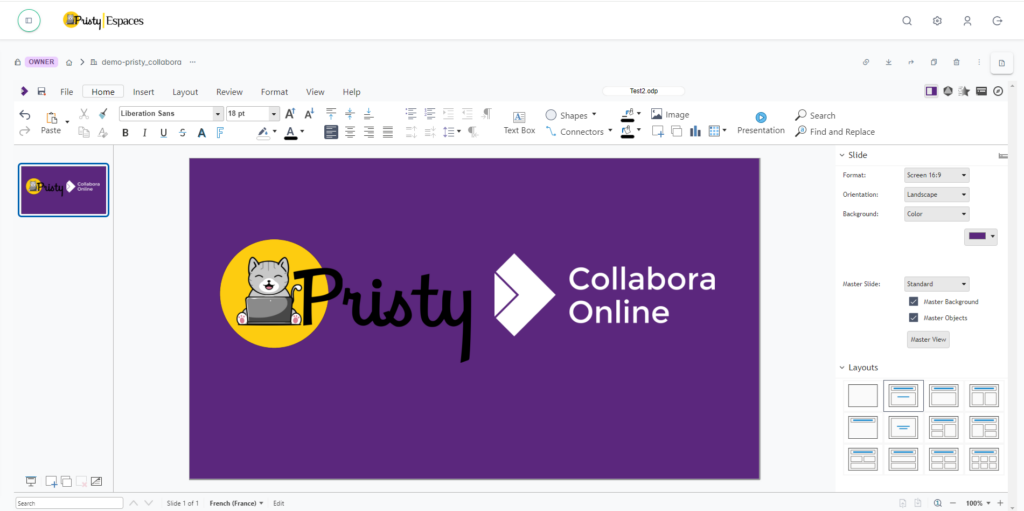This screenshot has width=1024, height=511.
Task: Toggle the Master Objects checkbox
Action: coord(913,318)
